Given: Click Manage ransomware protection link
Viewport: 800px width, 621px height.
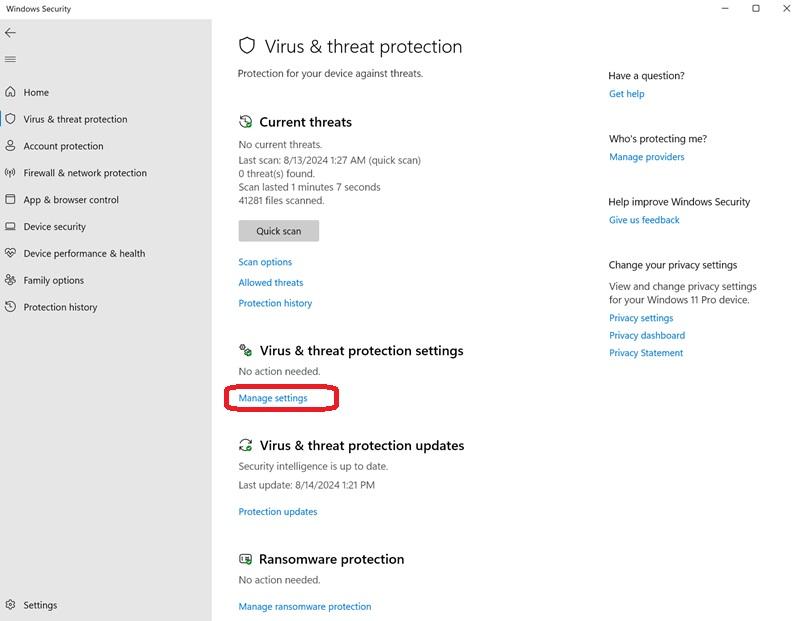Looking at the screenshot, I should click(305, 607).
